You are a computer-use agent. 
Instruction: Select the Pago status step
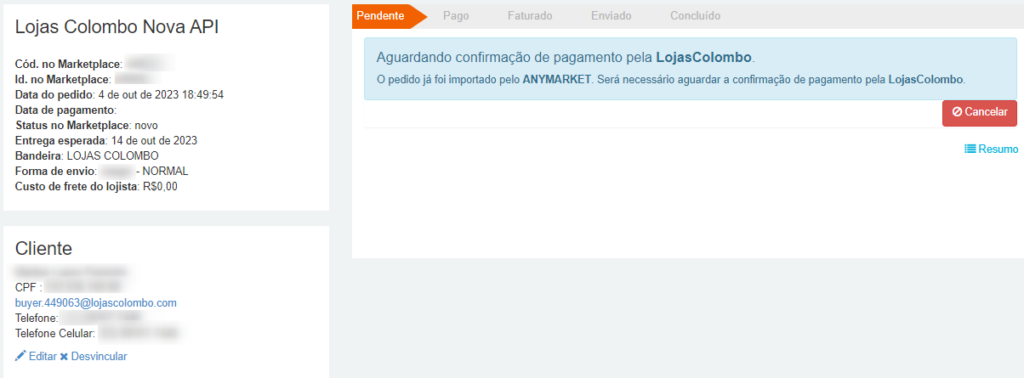[456, 16]
